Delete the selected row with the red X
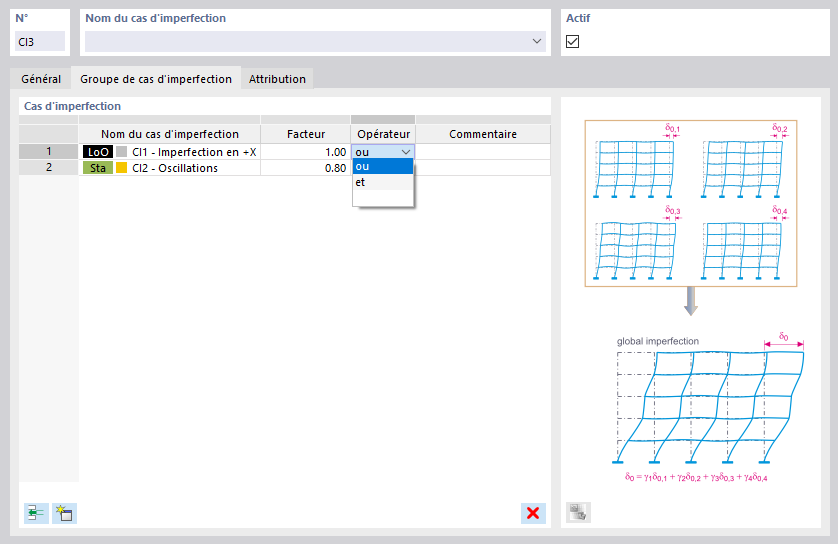The image size is (838, 544). point(533,513)
